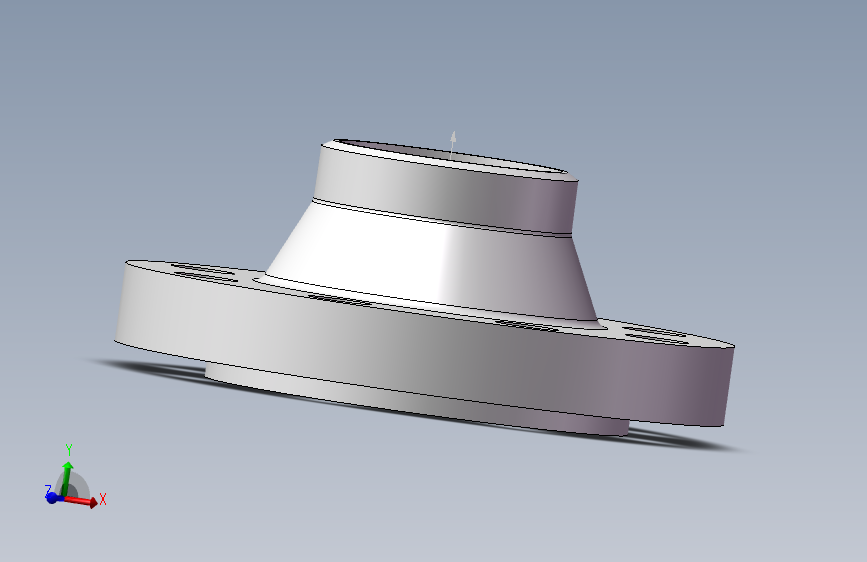This screenshot has height=562, width=867.
Task: Click the blue Z axis ball of the triad
Action: (52, 498)
